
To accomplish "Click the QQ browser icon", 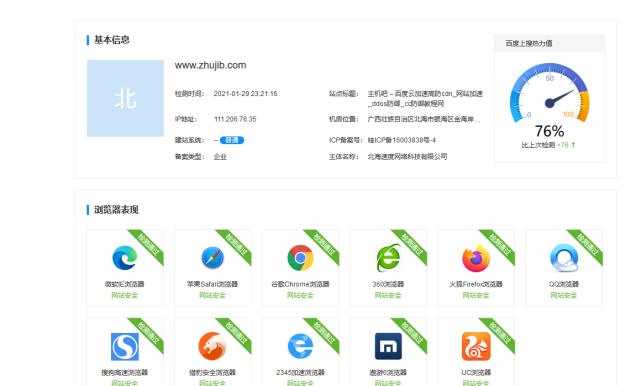I will (564, 258).
